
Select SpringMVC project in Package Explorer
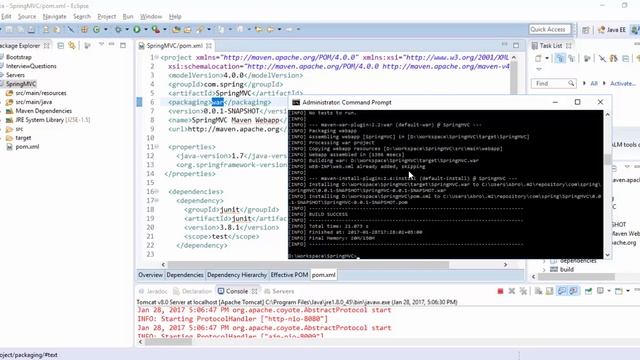[21, 84]
